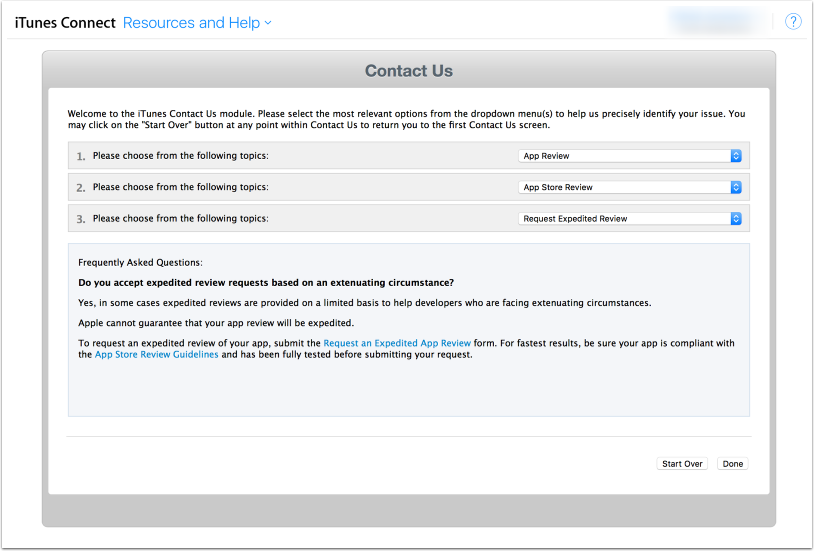Click the Done button
This screenshot has width=814, height=551.
(x=732, y=464)
